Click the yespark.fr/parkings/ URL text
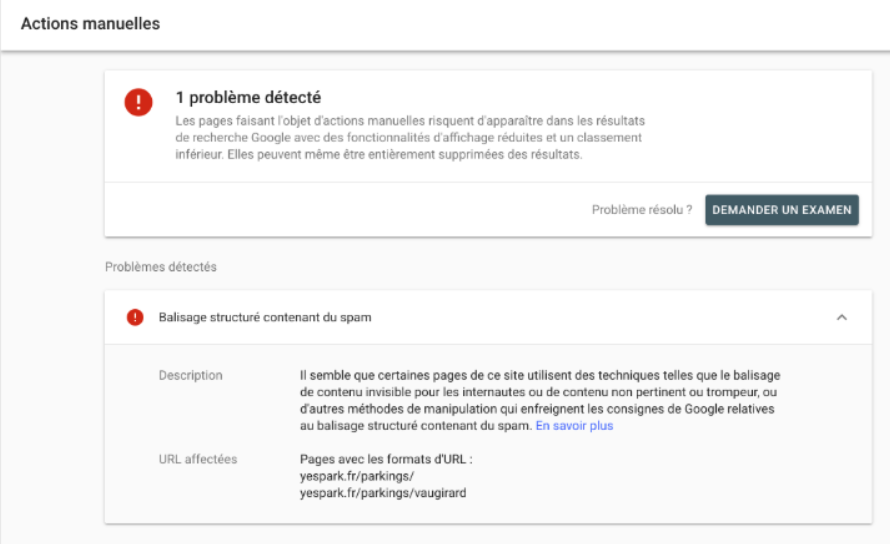The height and width of the screenshot is (544, 890). coord(357,476)
